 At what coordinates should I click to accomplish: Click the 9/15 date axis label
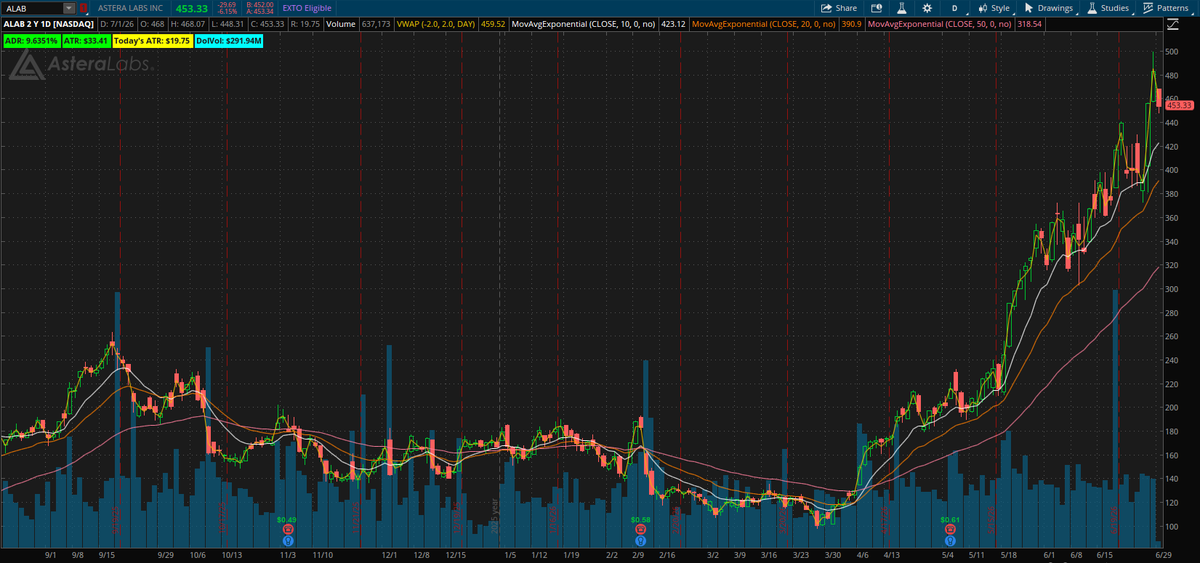(108, 554)
